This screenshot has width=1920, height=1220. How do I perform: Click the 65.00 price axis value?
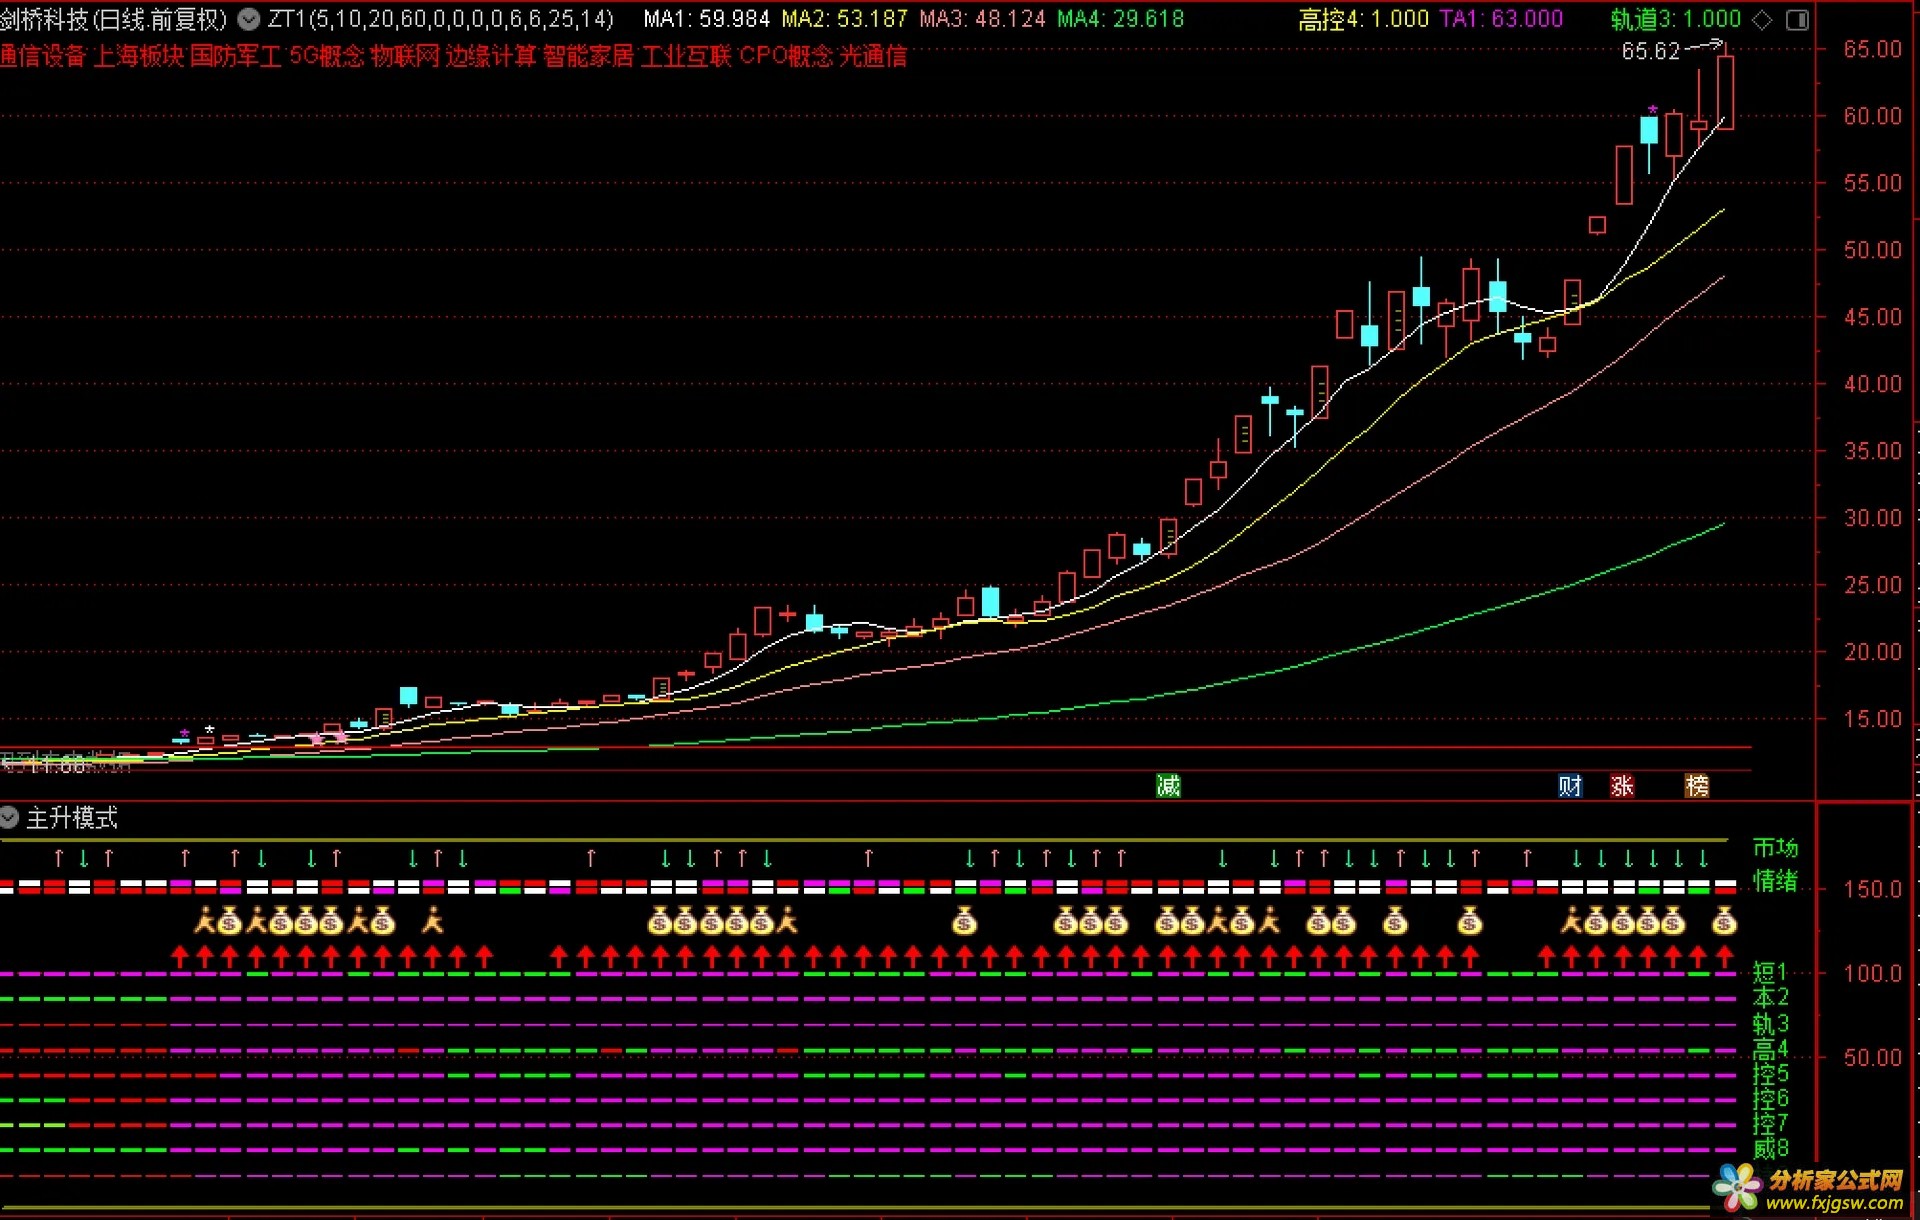1872,49
